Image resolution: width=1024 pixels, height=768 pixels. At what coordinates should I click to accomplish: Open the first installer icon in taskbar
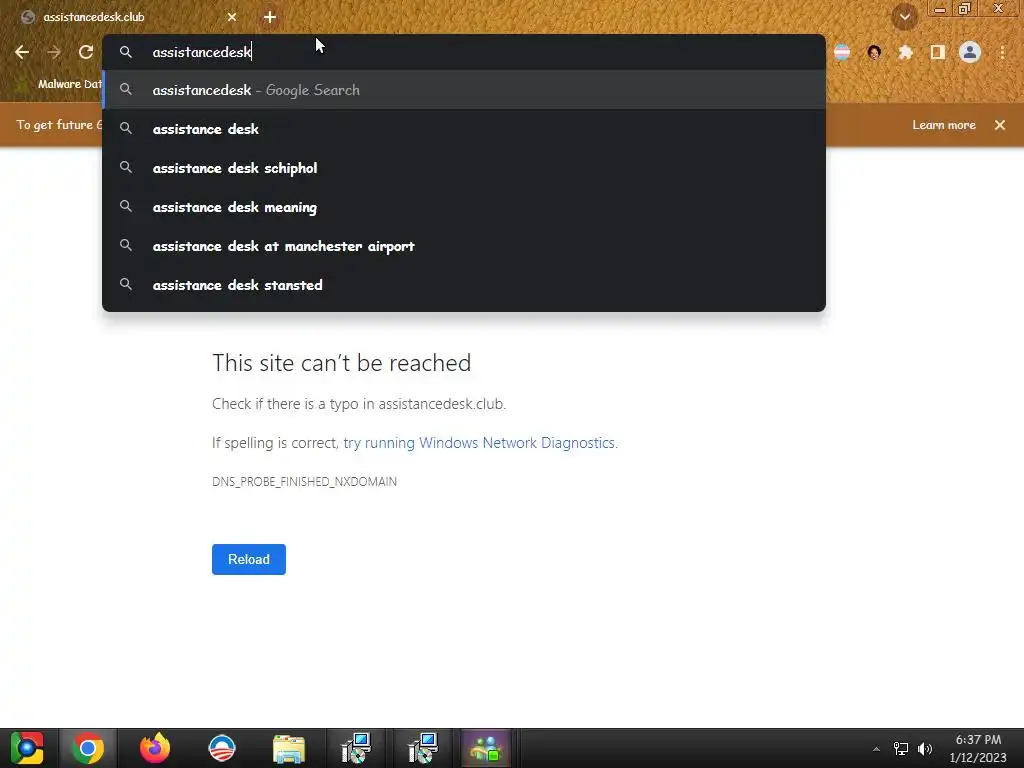pyautogui.click(x=356, y=748)
